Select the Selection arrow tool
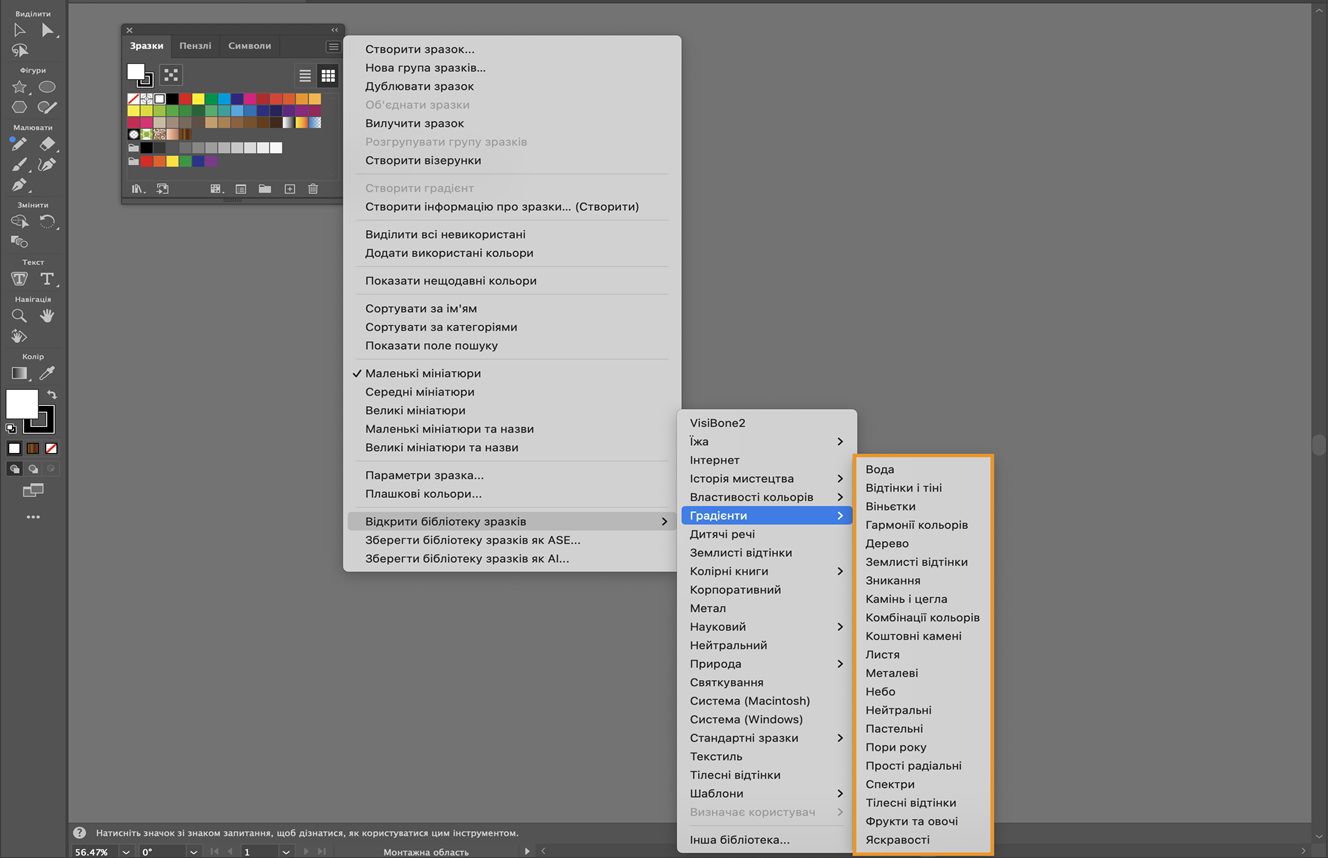 (19, 30)
